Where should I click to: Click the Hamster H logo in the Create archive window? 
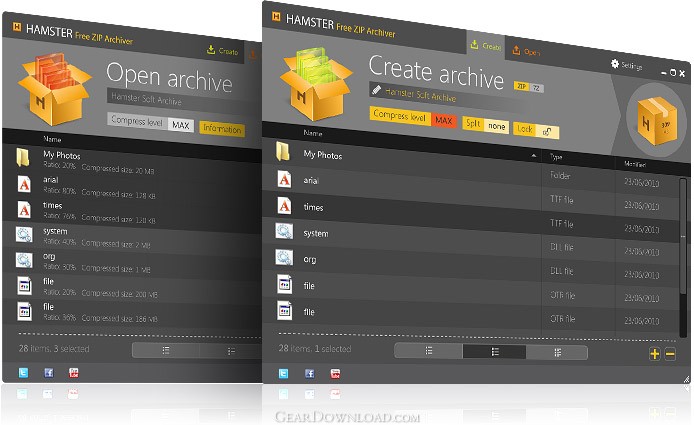pyautogui.click(x=276, y=16)
